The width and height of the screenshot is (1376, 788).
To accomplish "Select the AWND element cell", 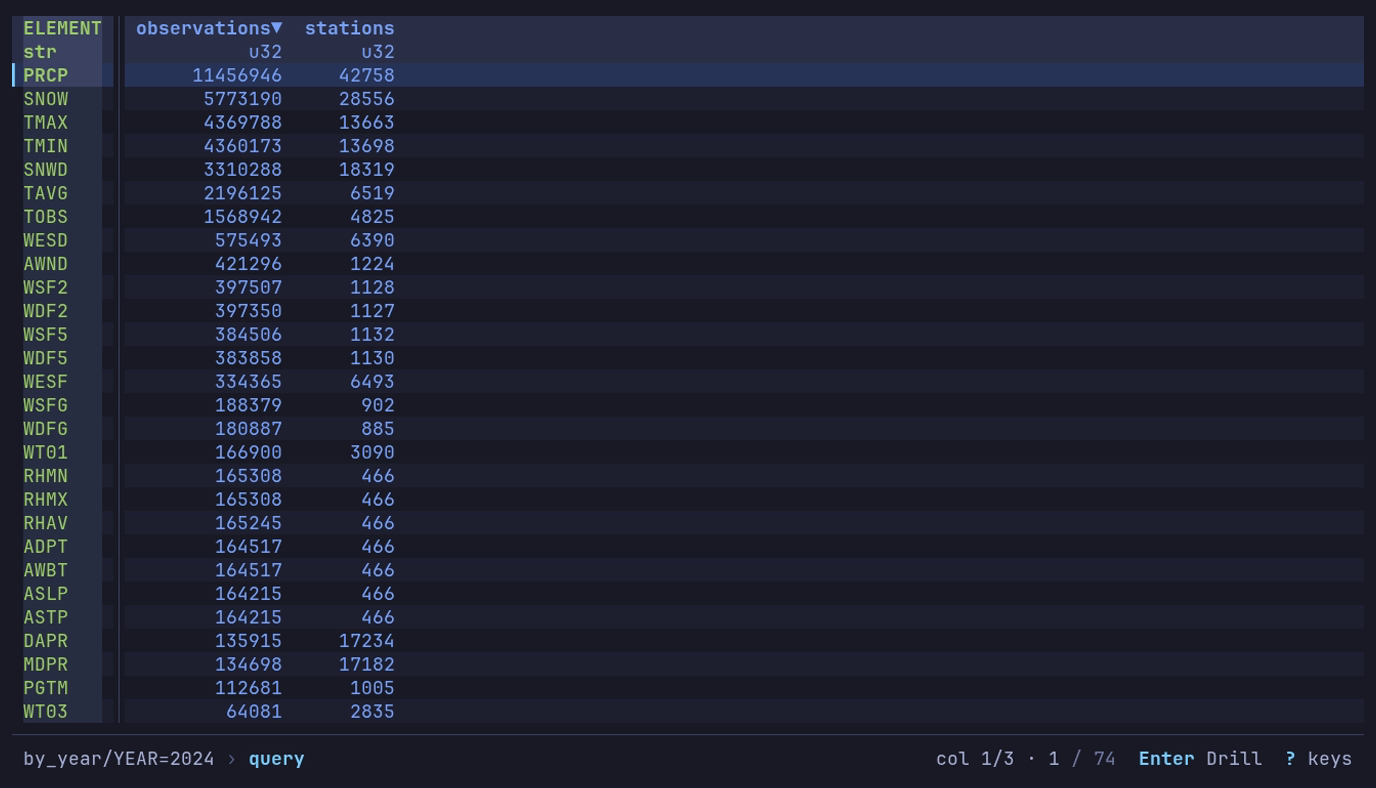I will [x=46, y=264].
